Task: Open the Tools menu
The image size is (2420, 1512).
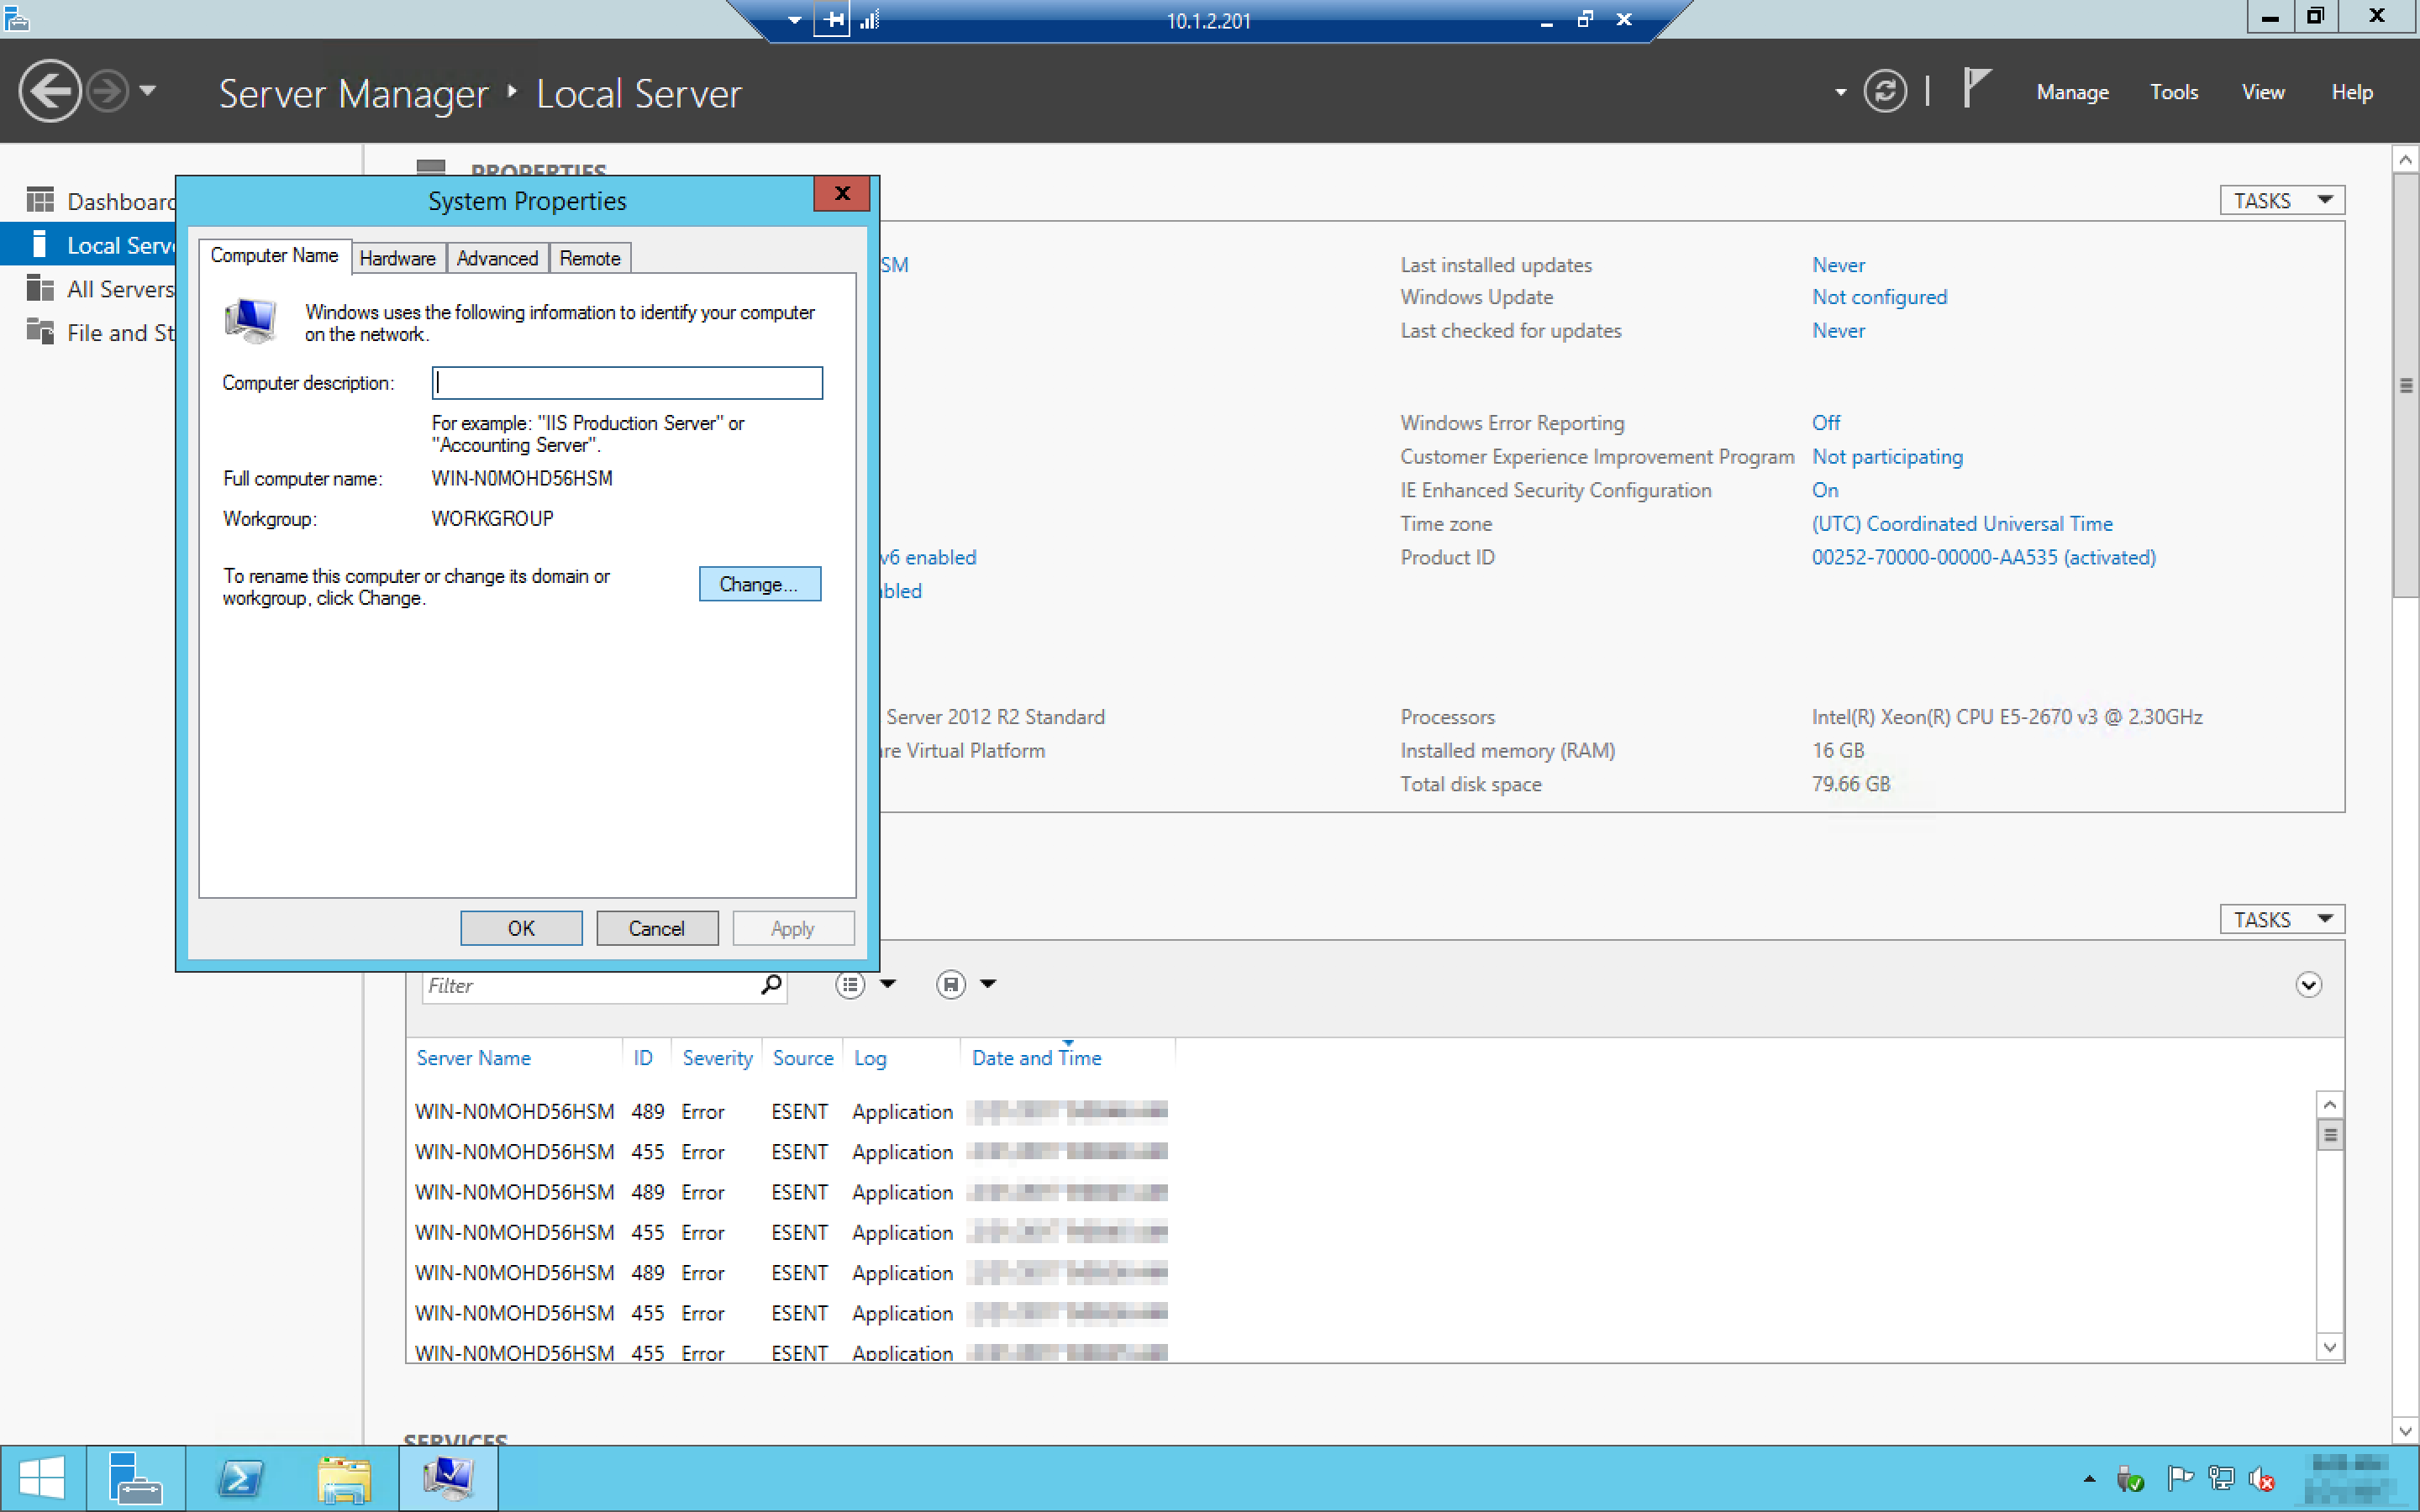Action: pyautogui.click(x=2173, y=92)
